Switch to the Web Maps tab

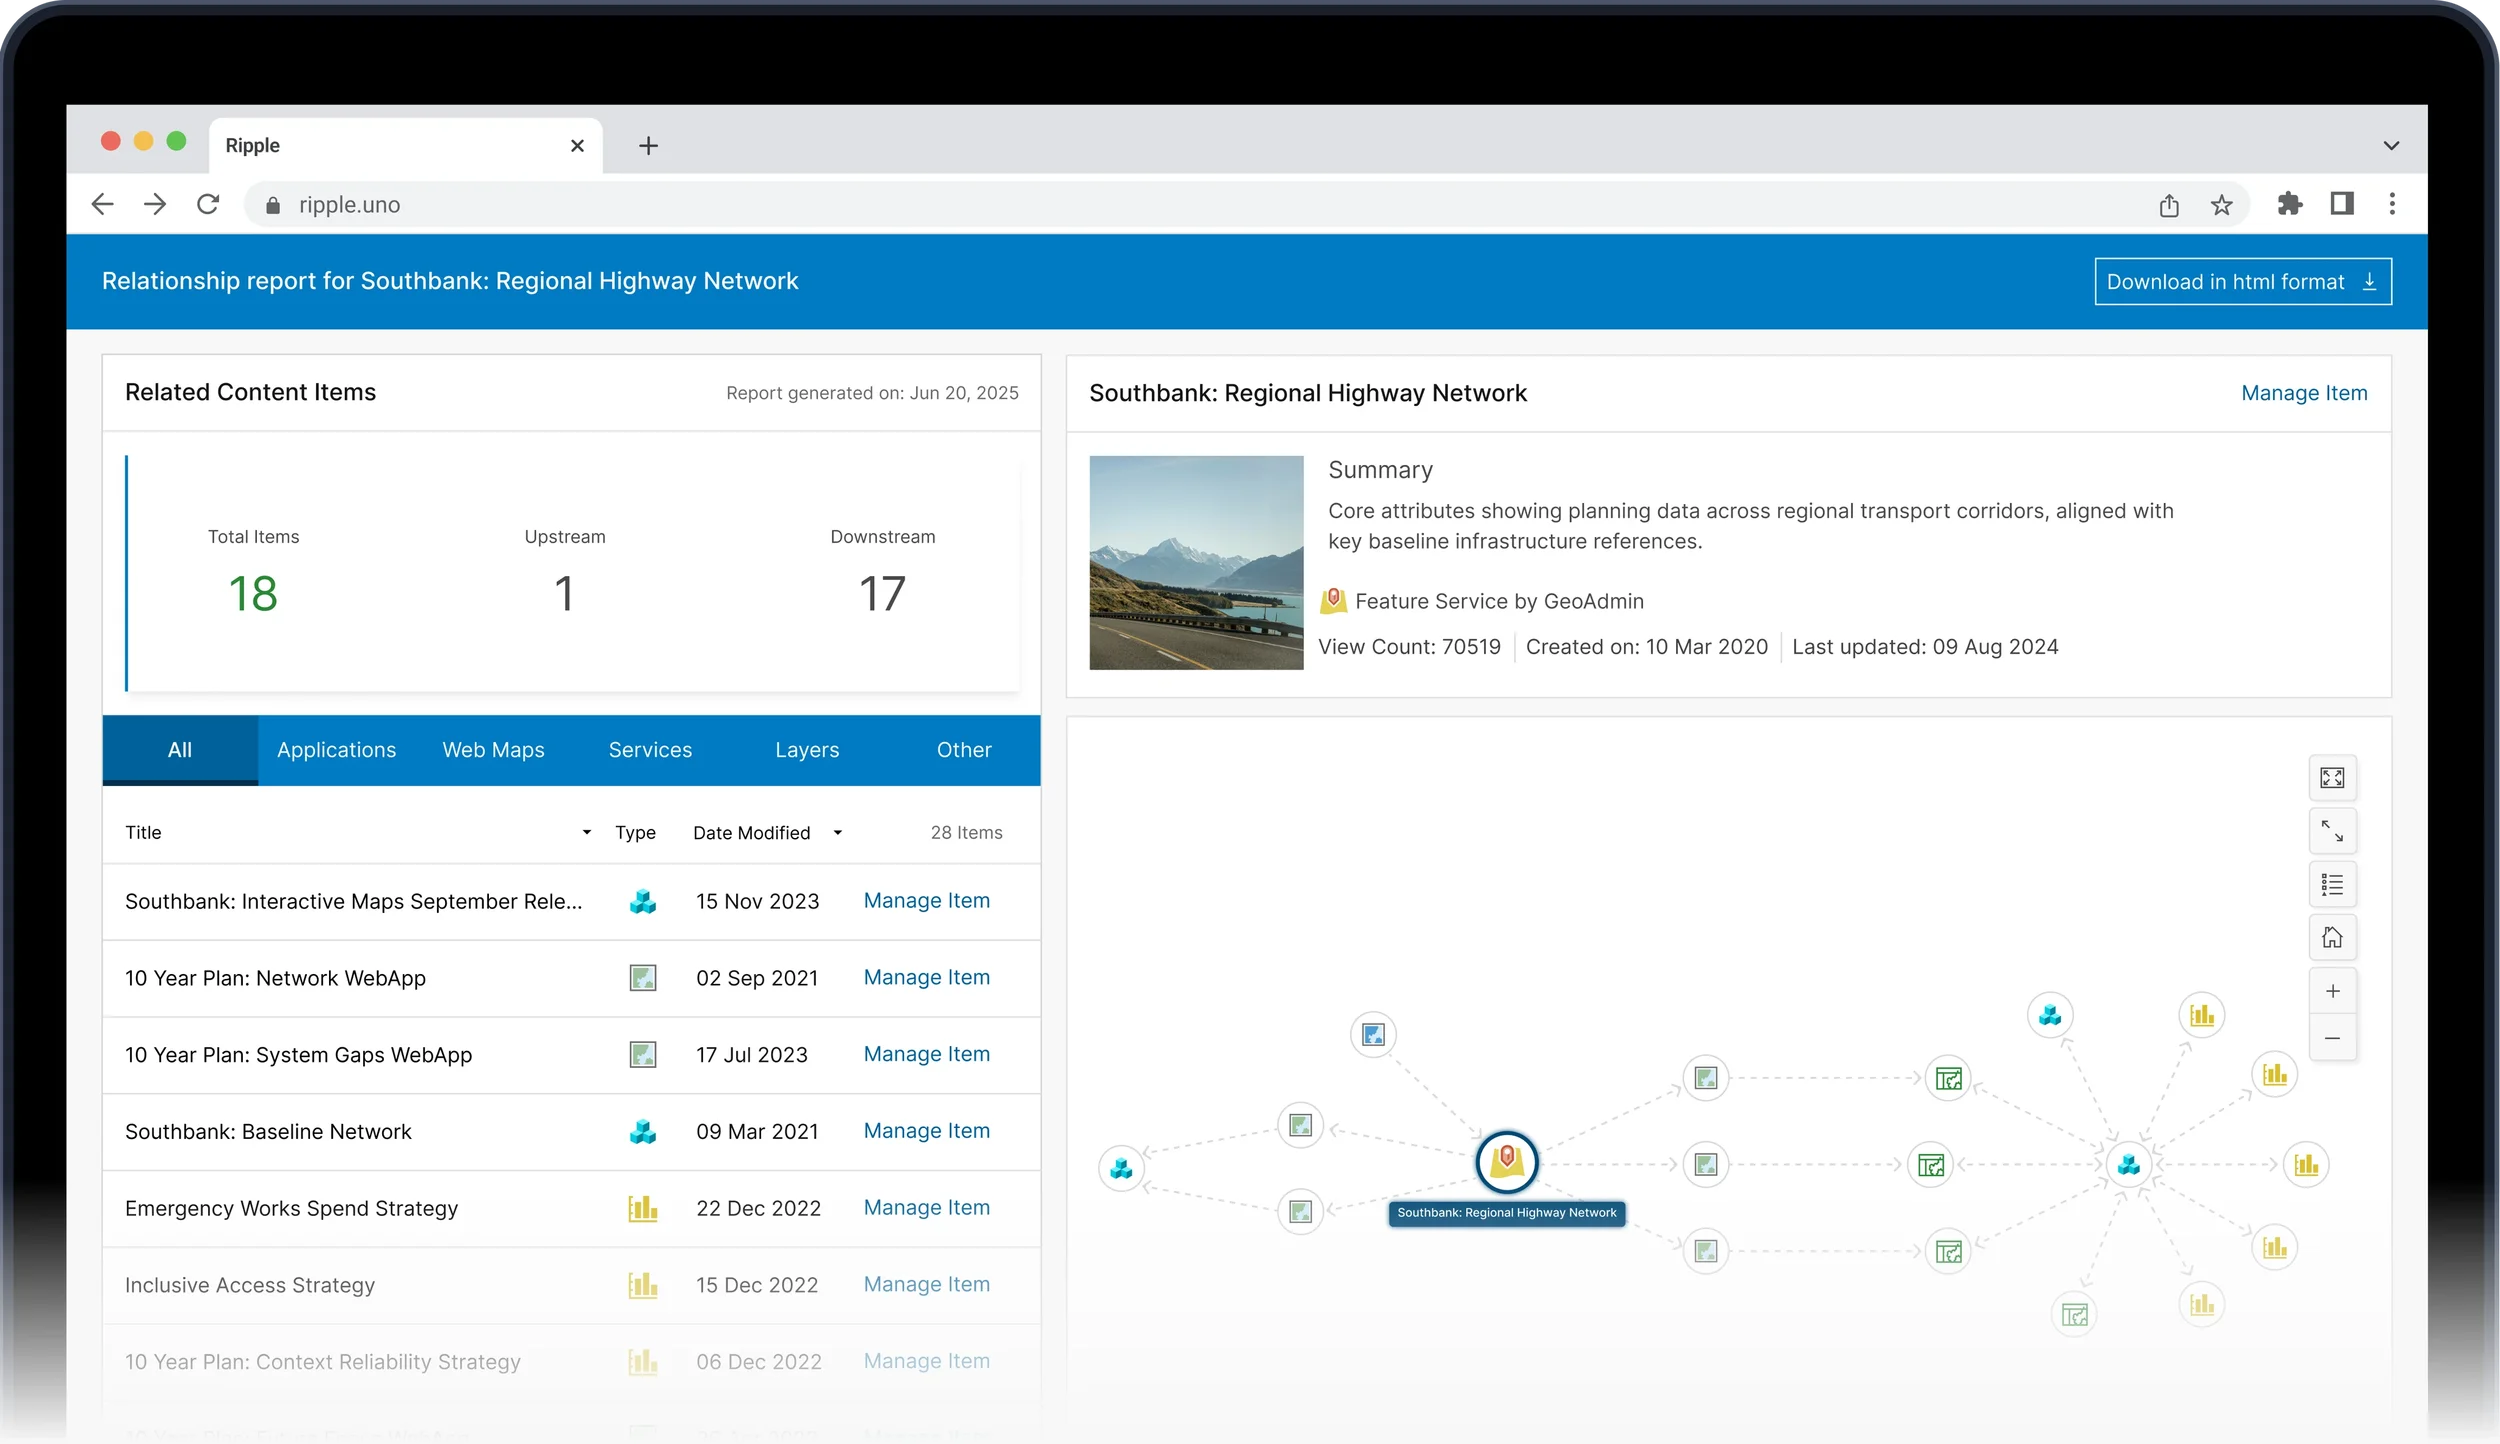pyautogui.click(x=493, y=750)
